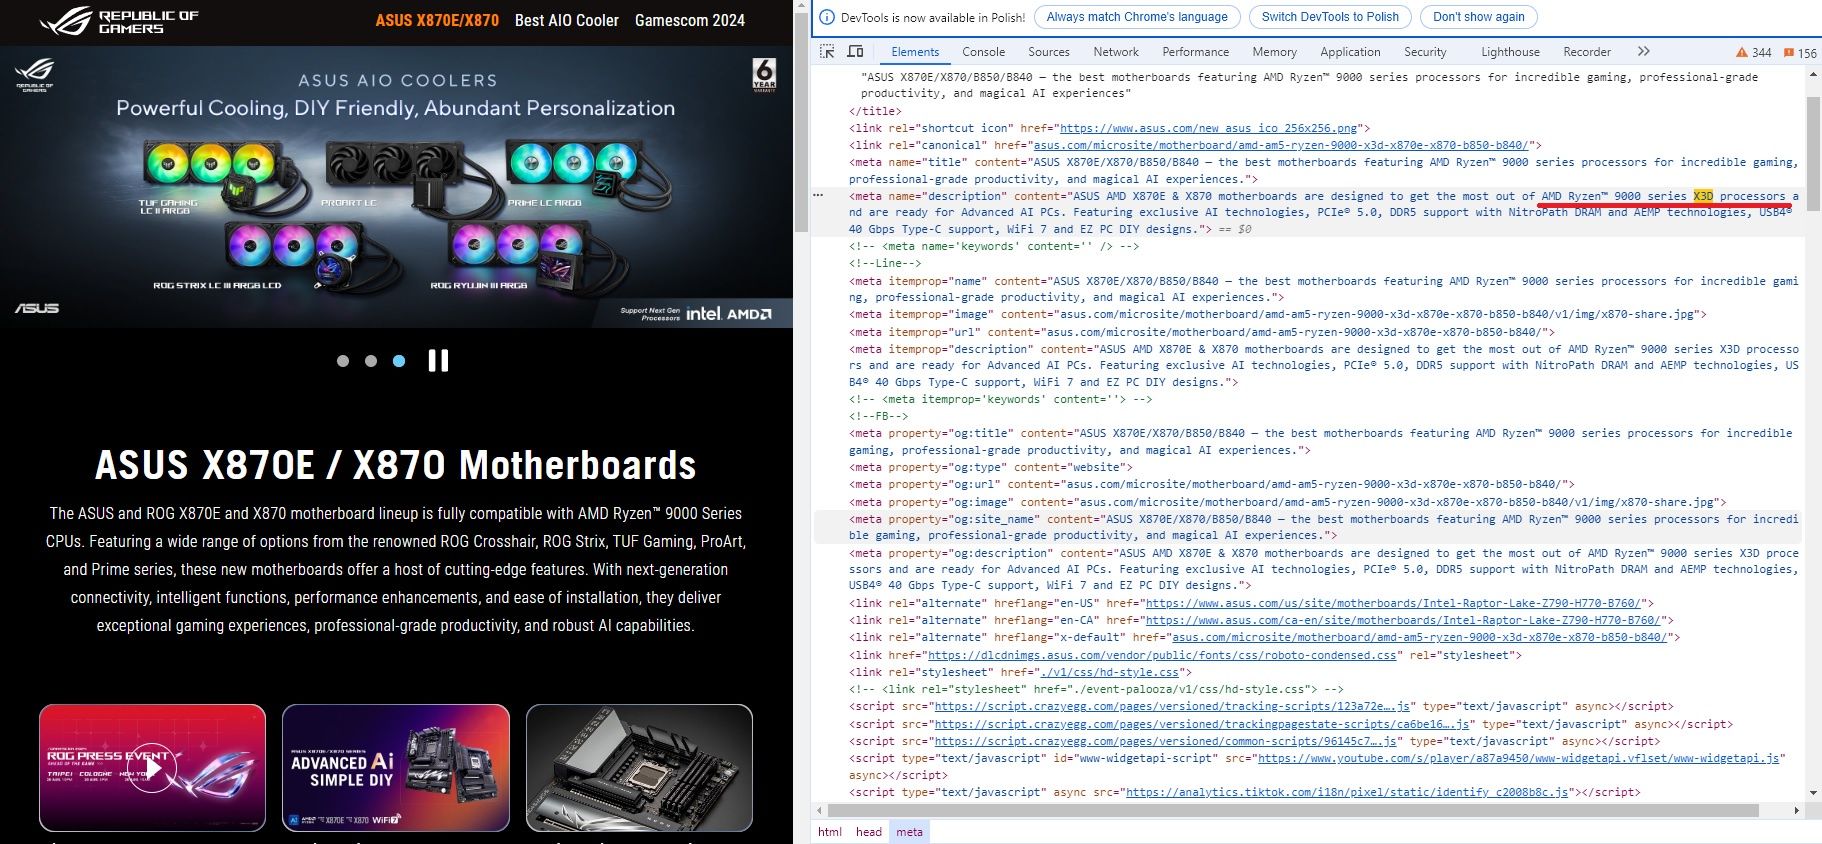The height and width of the screenshot is (844, 1822).
Task: Follow the canonical link href URL
Action: [x=1281, y=145]
